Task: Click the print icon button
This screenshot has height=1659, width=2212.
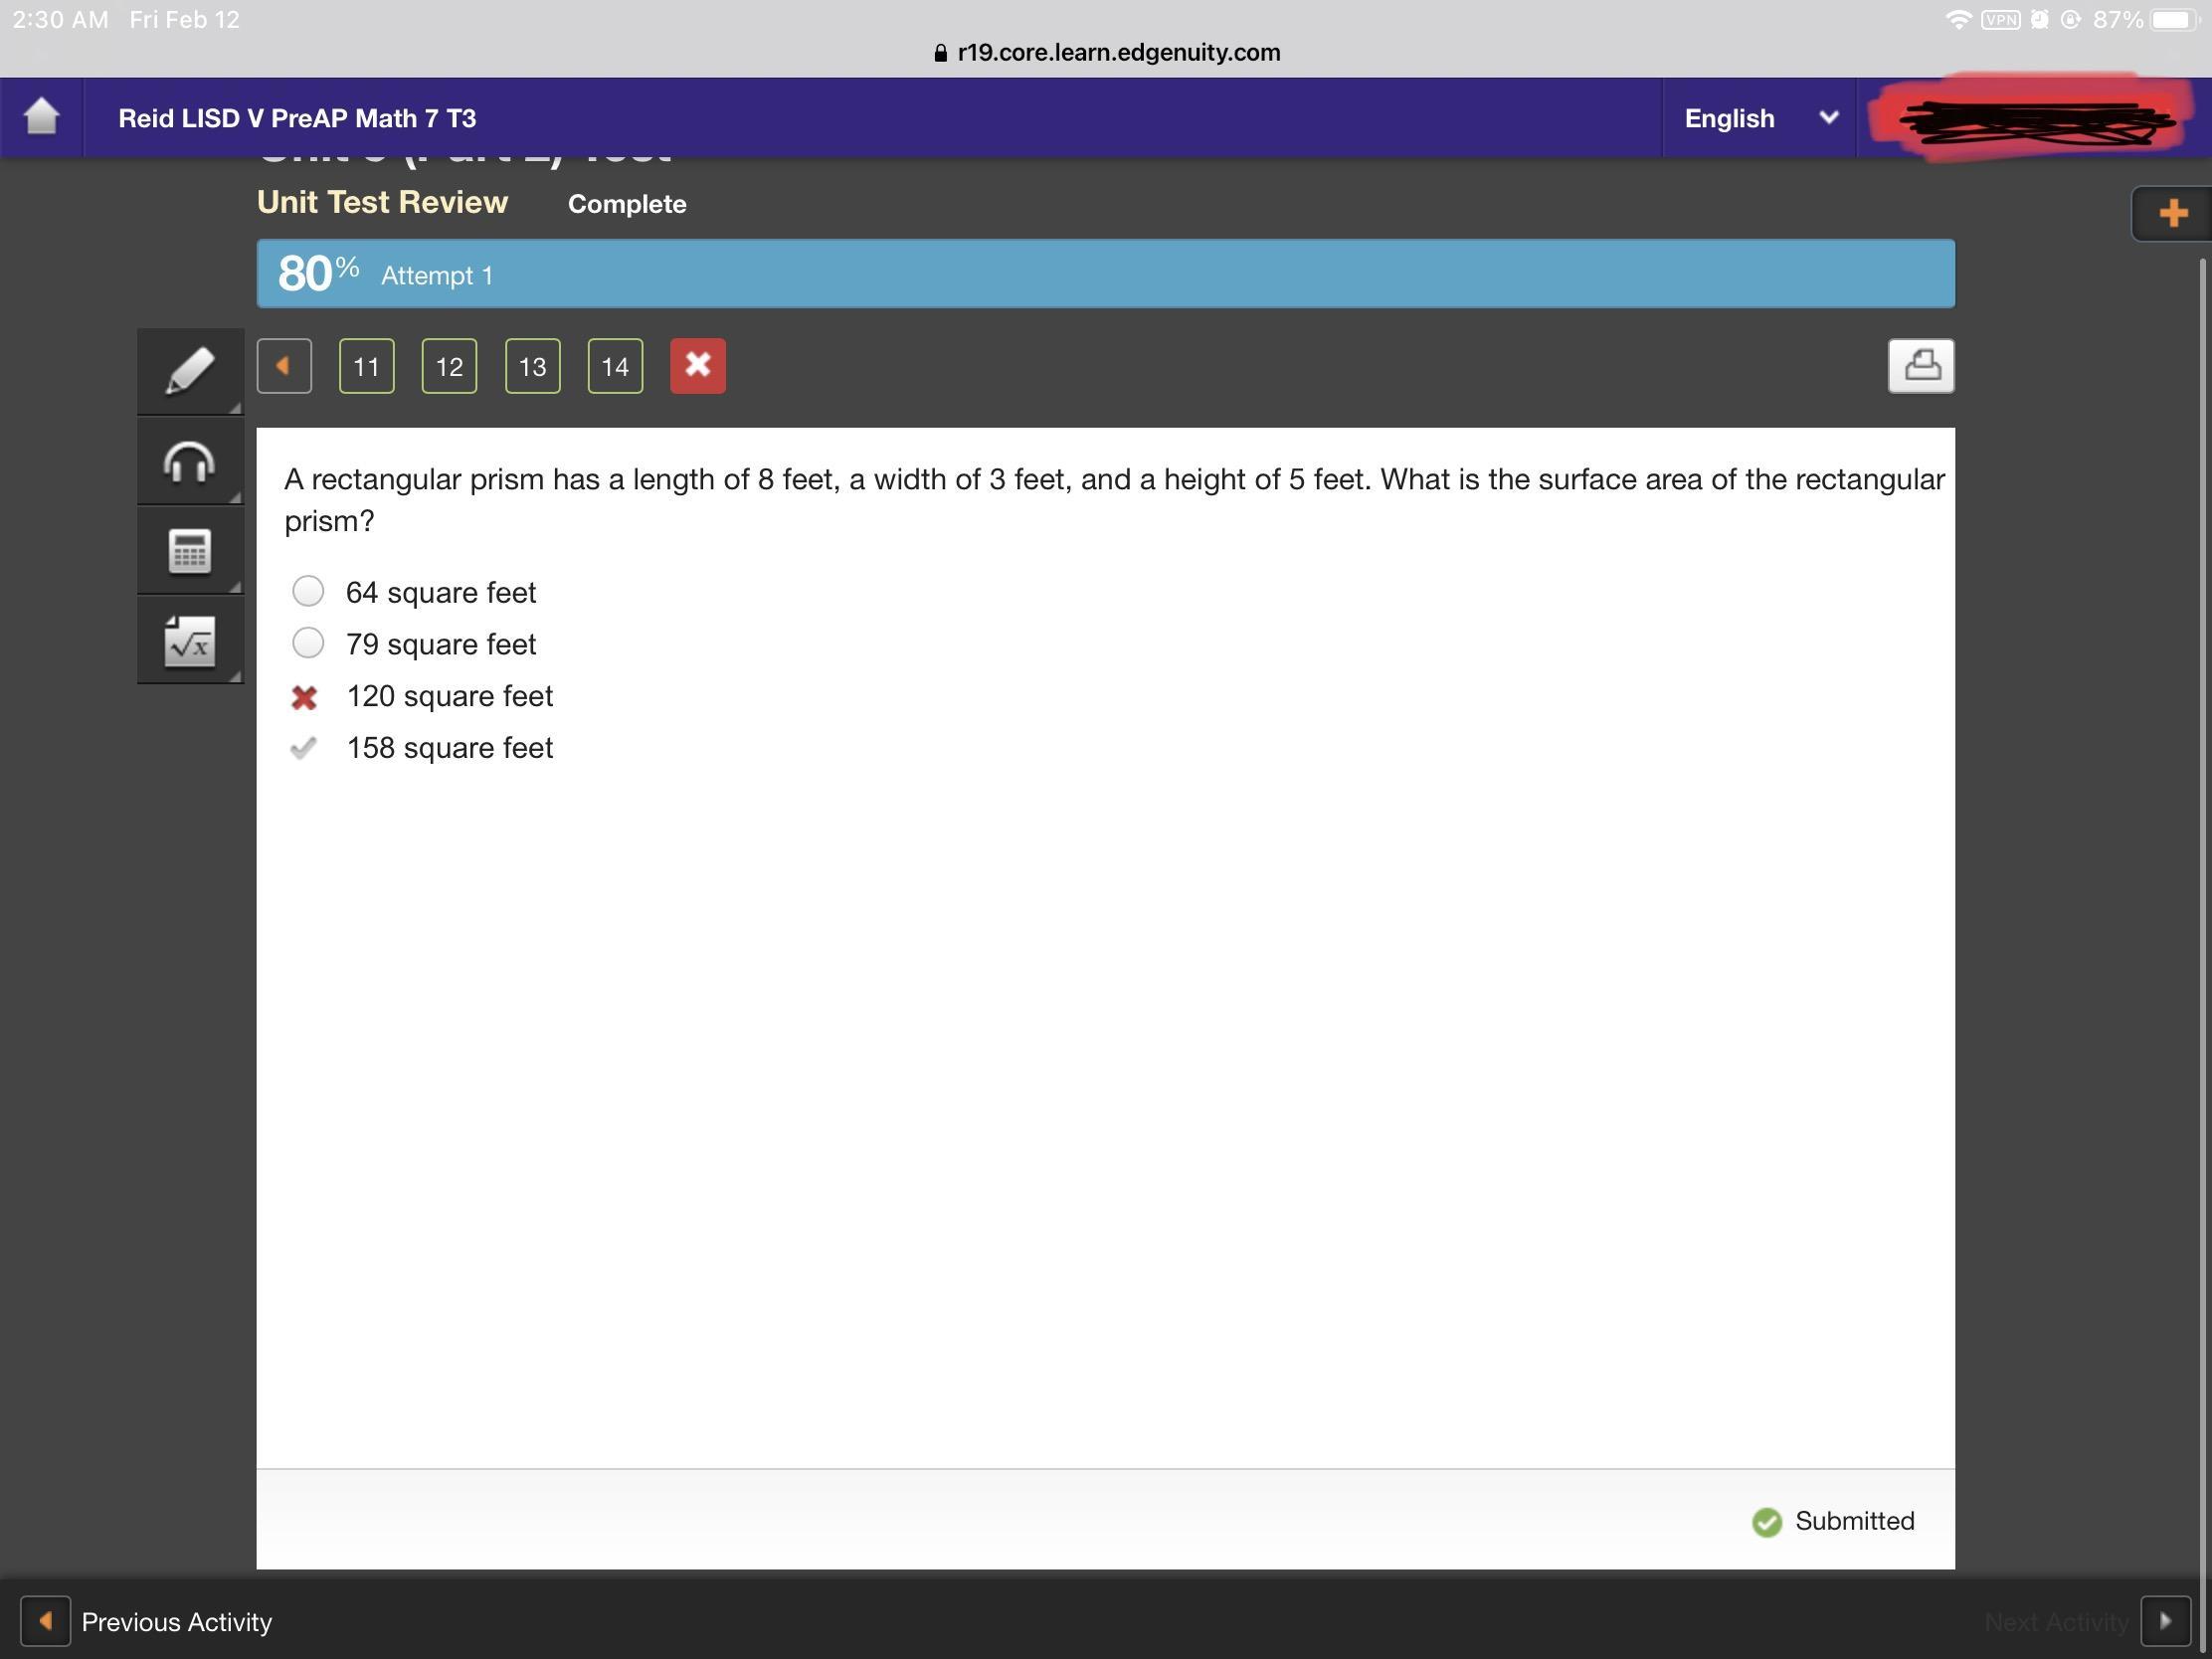Action: [1920, 366]
